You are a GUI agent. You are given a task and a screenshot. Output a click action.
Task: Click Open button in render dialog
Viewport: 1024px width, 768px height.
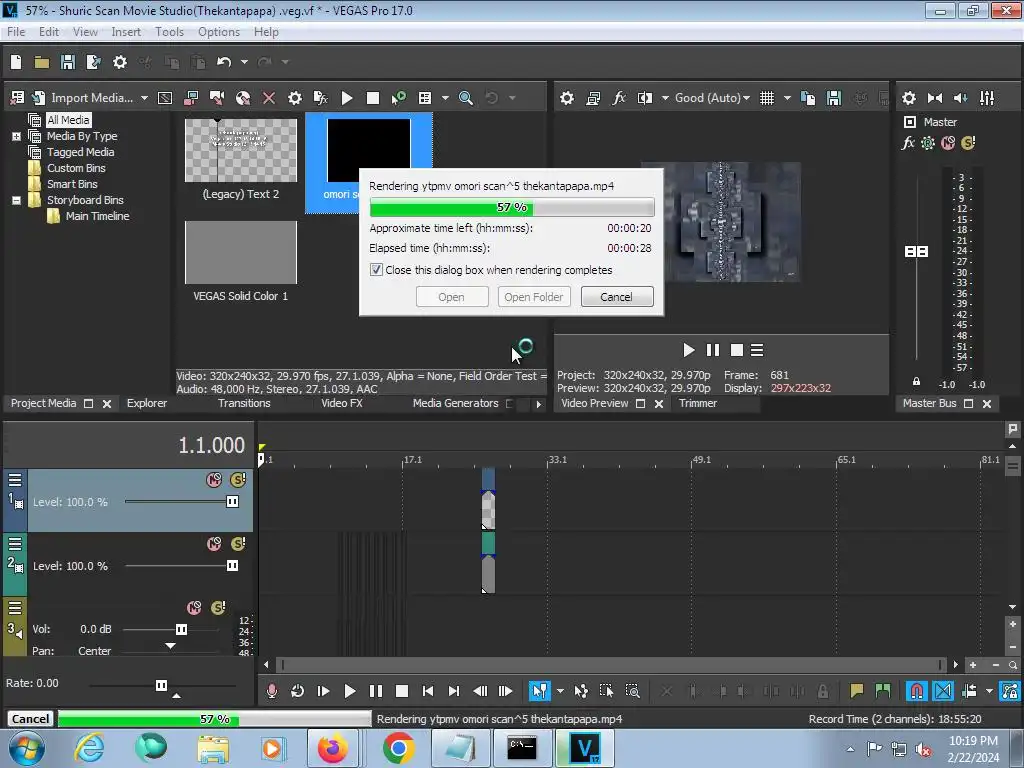[x=451, y=297]
